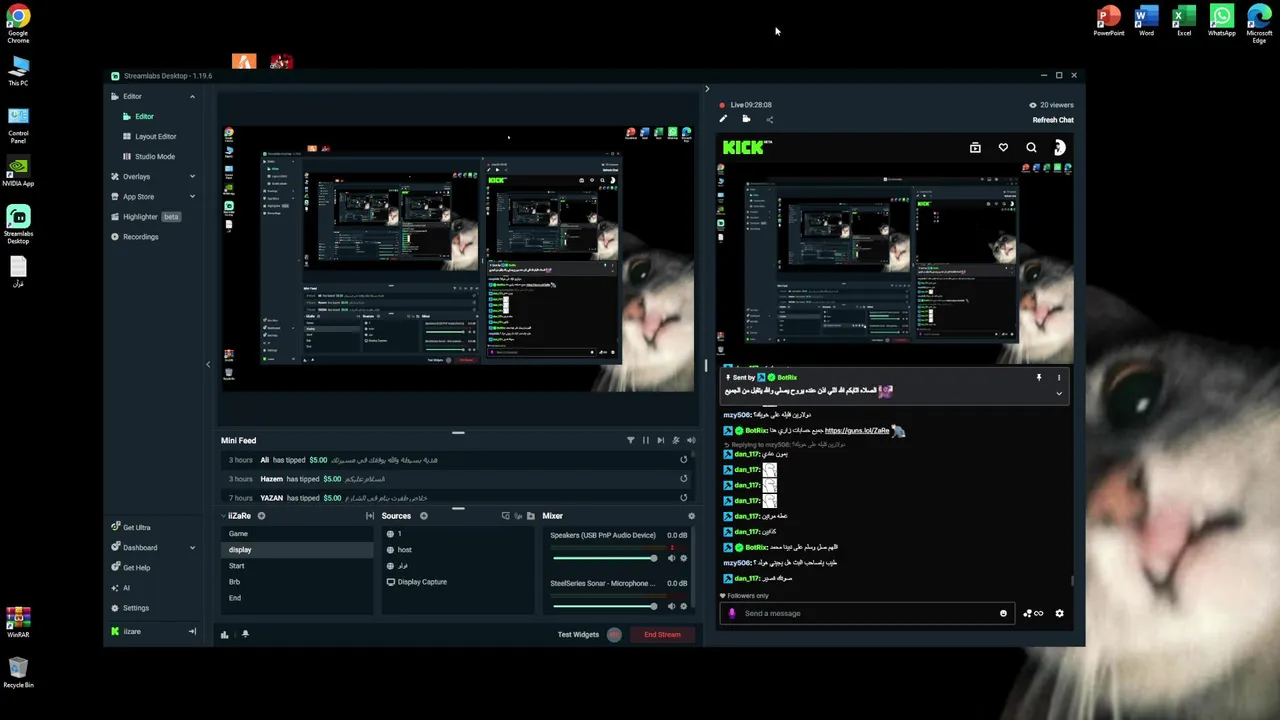Viewport: 1280px width, 720px height.
Task: Open Speakers audio source settings gear
Action: click(684, 558)
